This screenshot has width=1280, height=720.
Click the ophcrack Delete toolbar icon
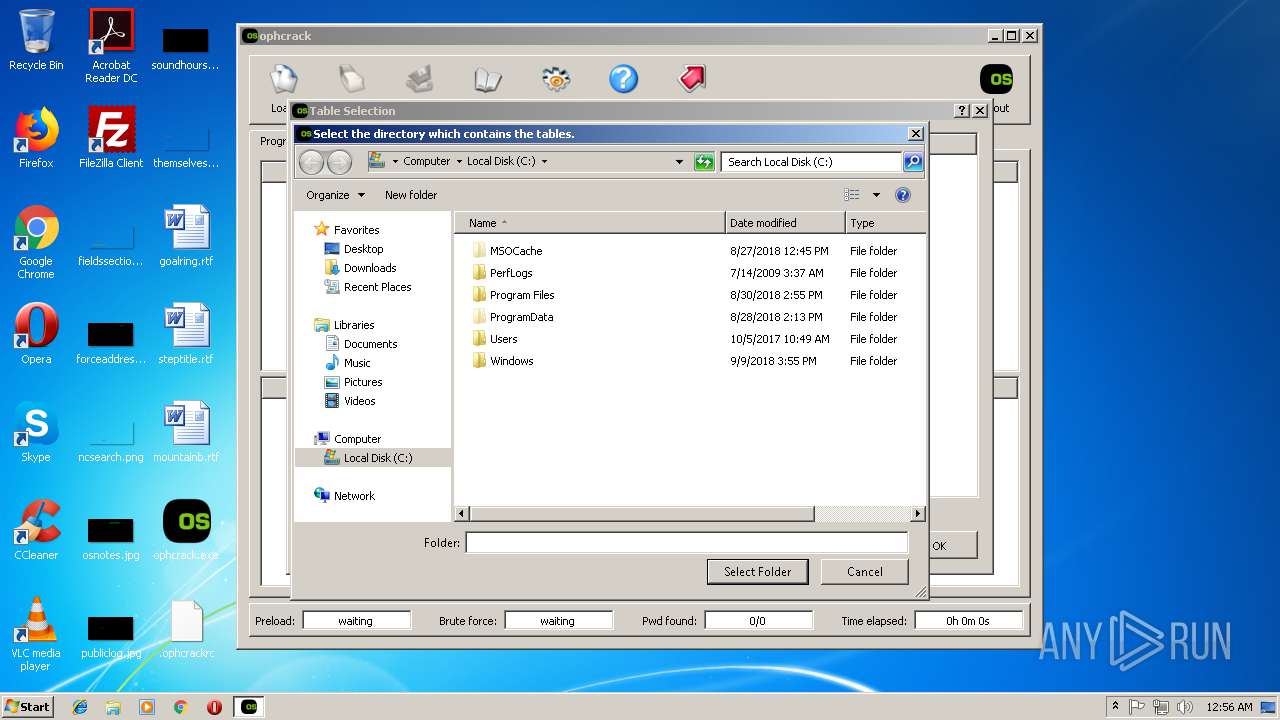[352, 79]
